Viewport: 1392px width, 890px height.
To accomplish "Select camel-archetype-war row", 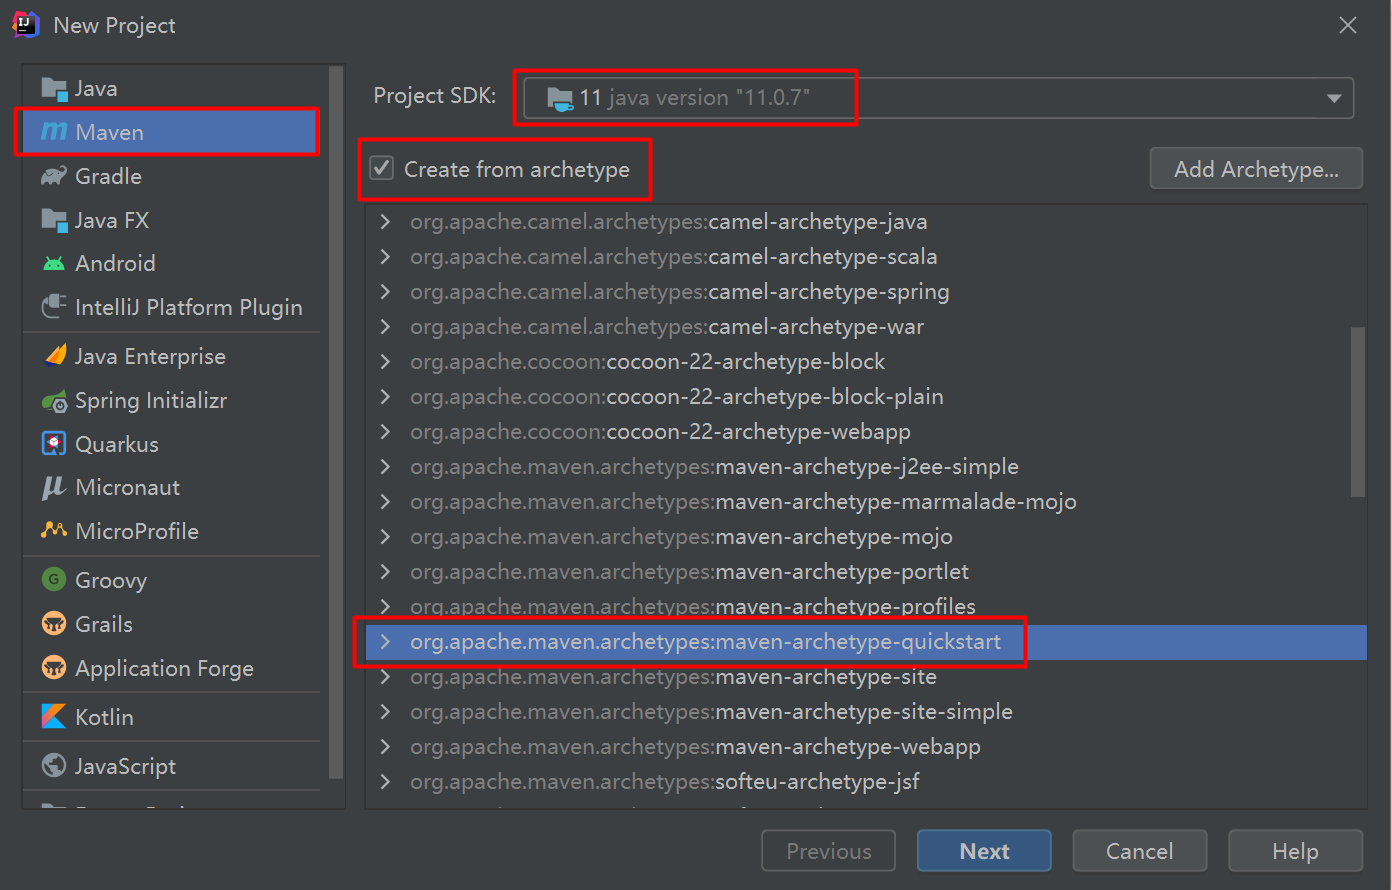I will coord(866,327).
